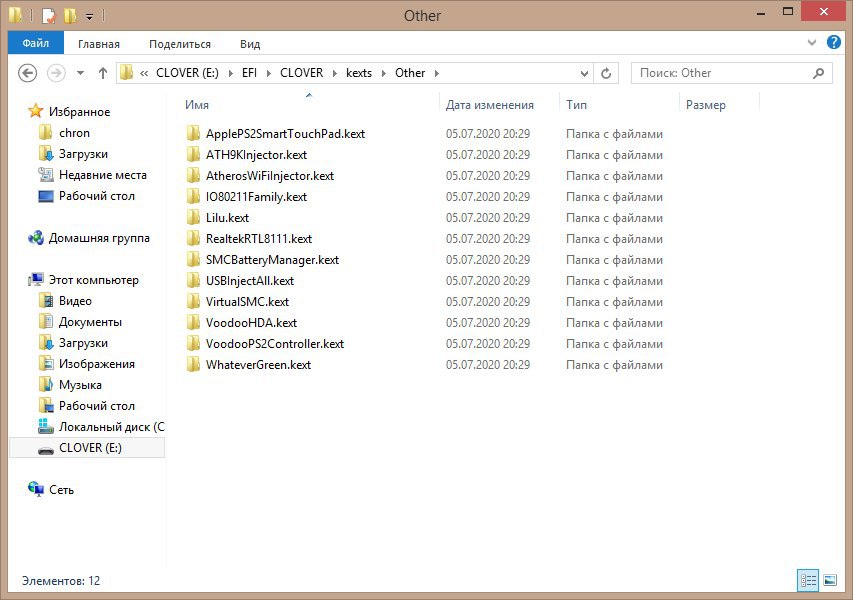Go up one folder level arrow

pyautogui.click(x=103, y=73)
